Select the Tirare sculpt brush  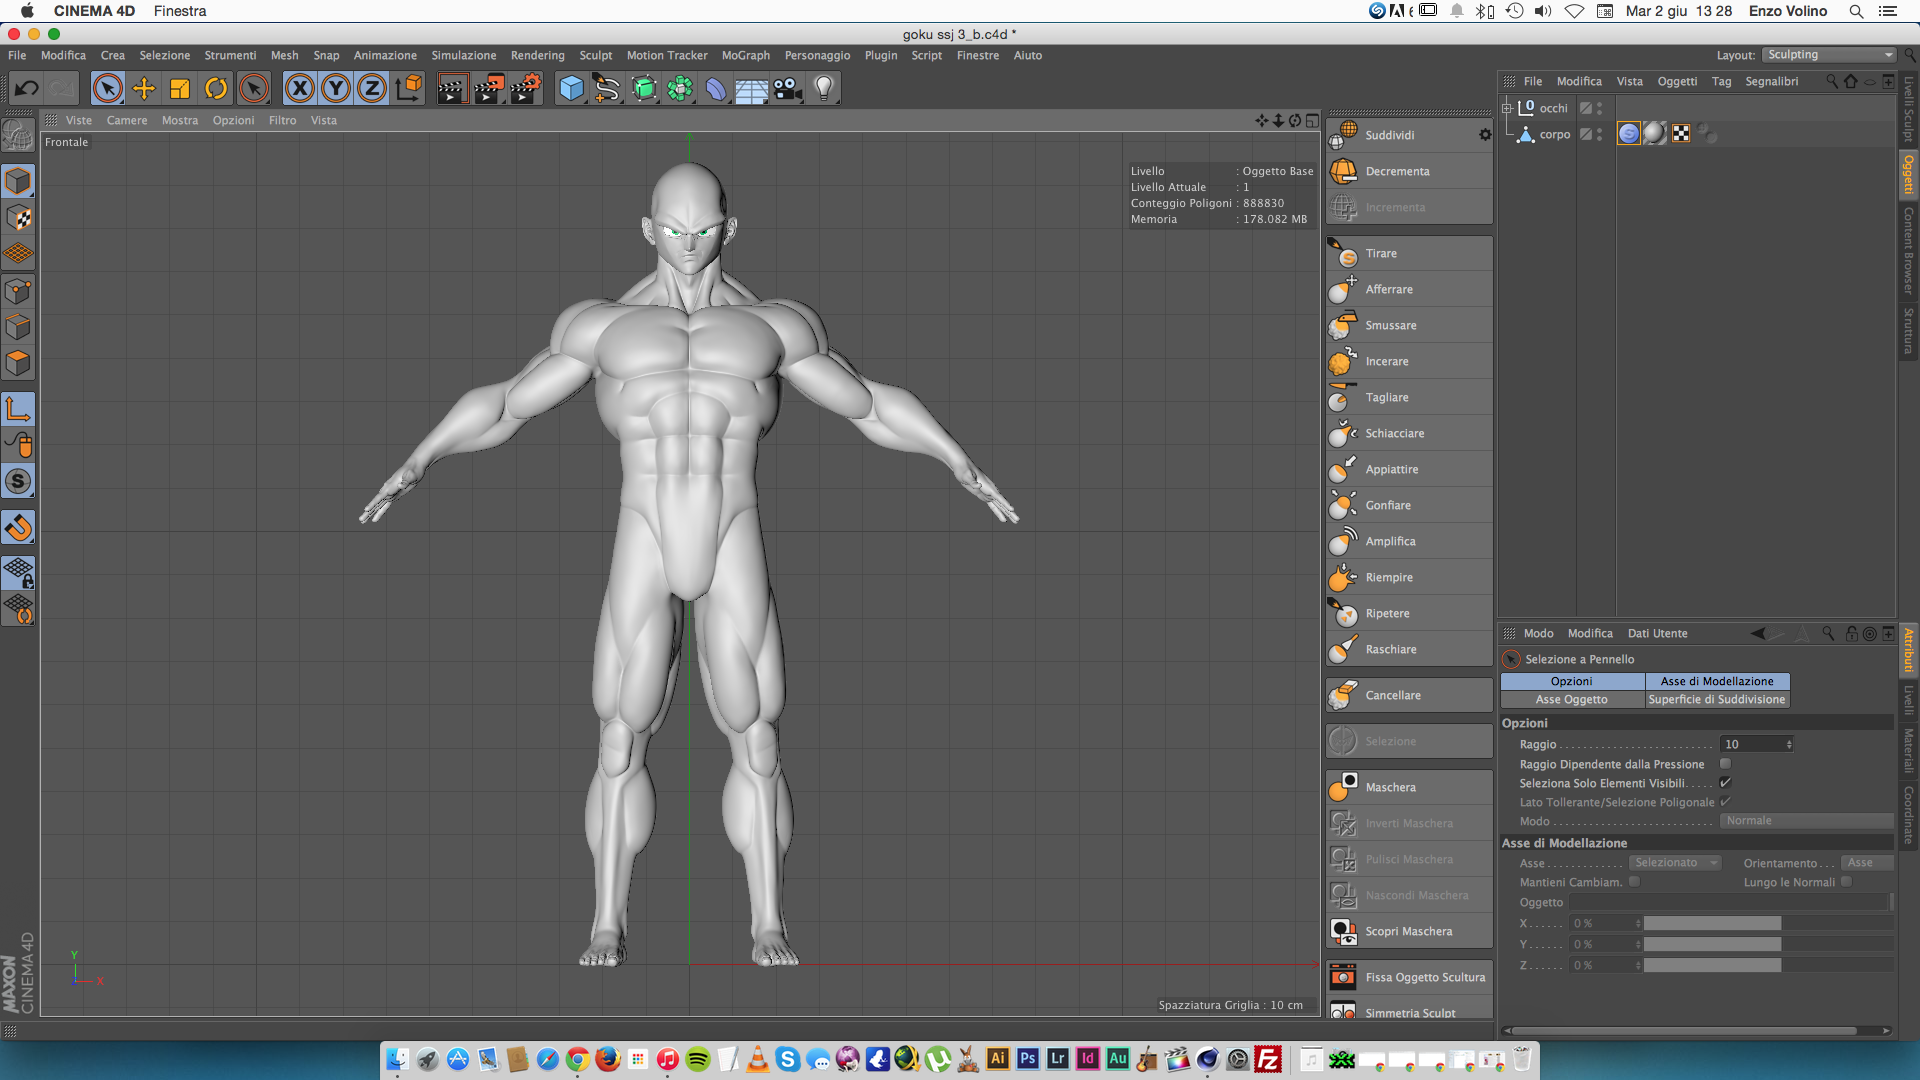point(1380,254)
